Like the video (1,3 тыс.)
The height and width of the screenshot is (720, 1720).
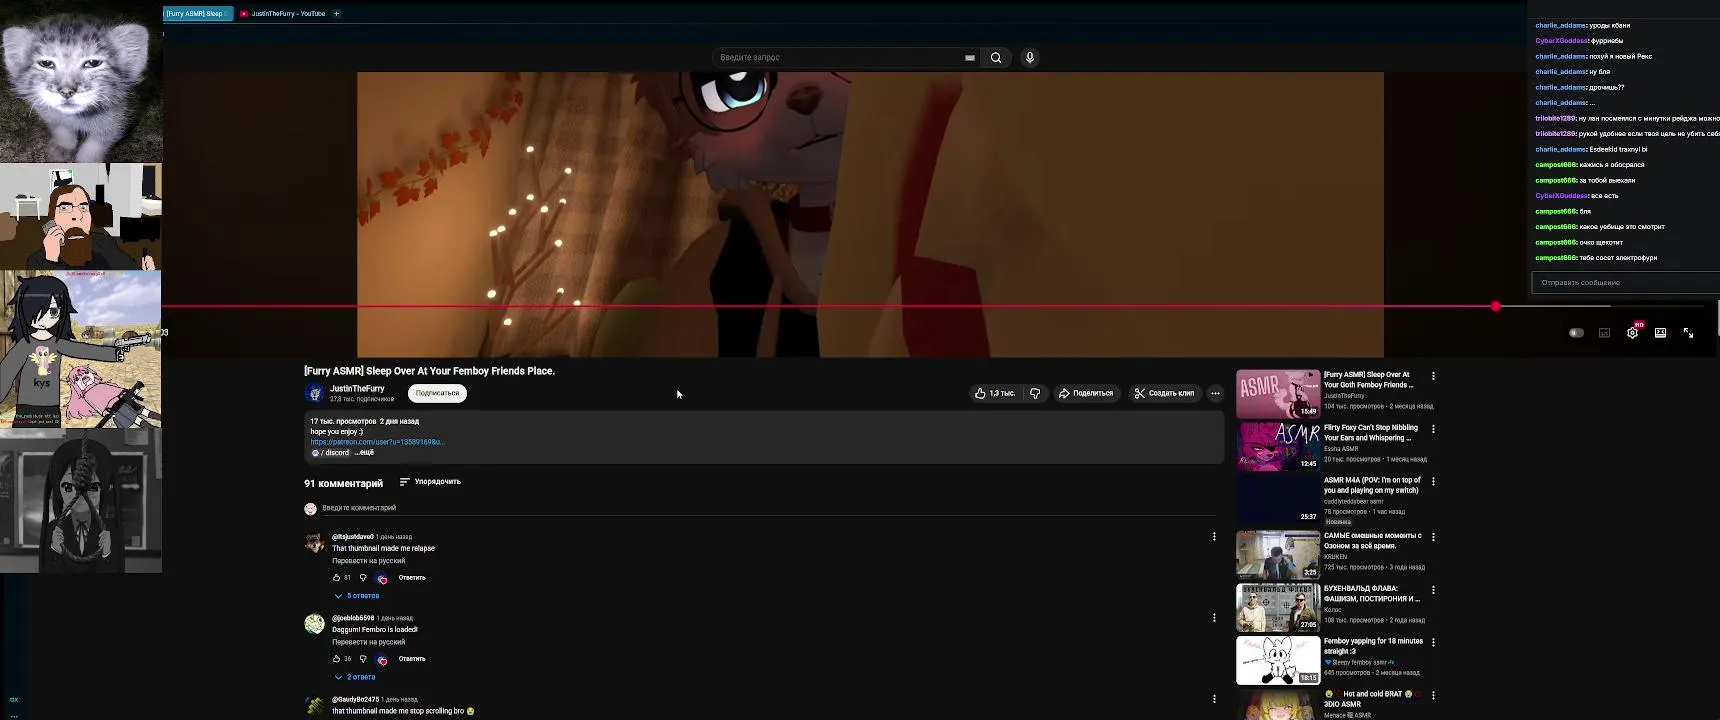click(995, 393)
